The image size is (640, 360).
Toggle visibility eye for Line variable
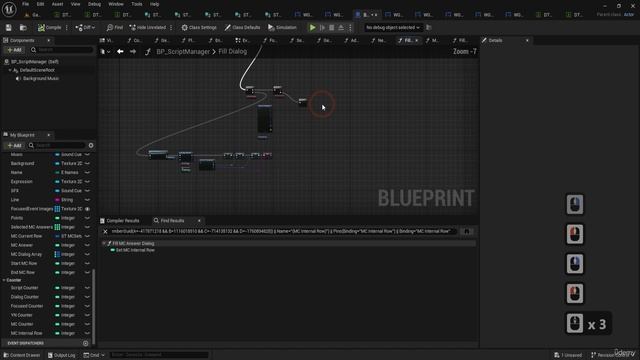(x=87, y=200)
